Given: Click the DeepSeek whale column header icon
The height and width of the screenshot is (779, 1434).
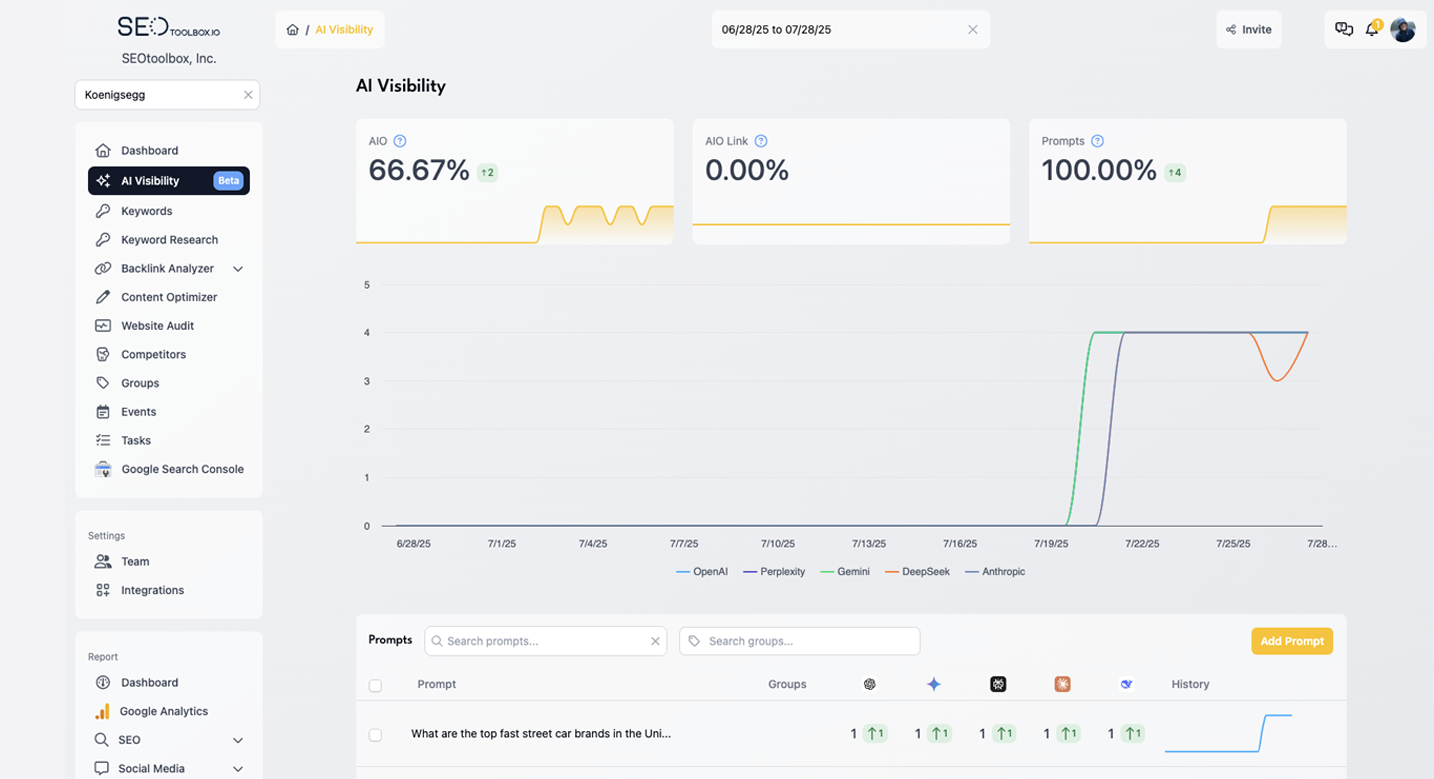Looking at the screenshot, I should pos(1126,684).
